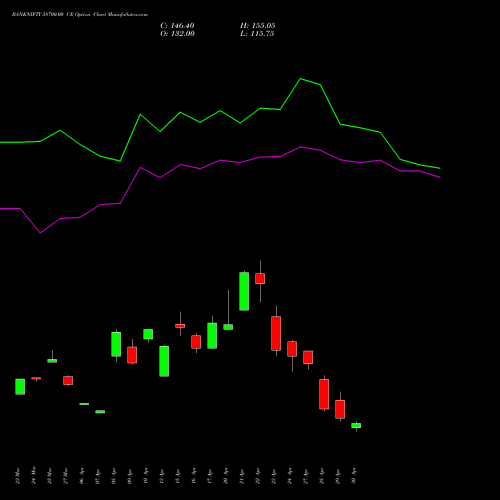Click the '30 Apr' date axis label
This screenshot has width=500, height=500.
[x=354, y=476]
